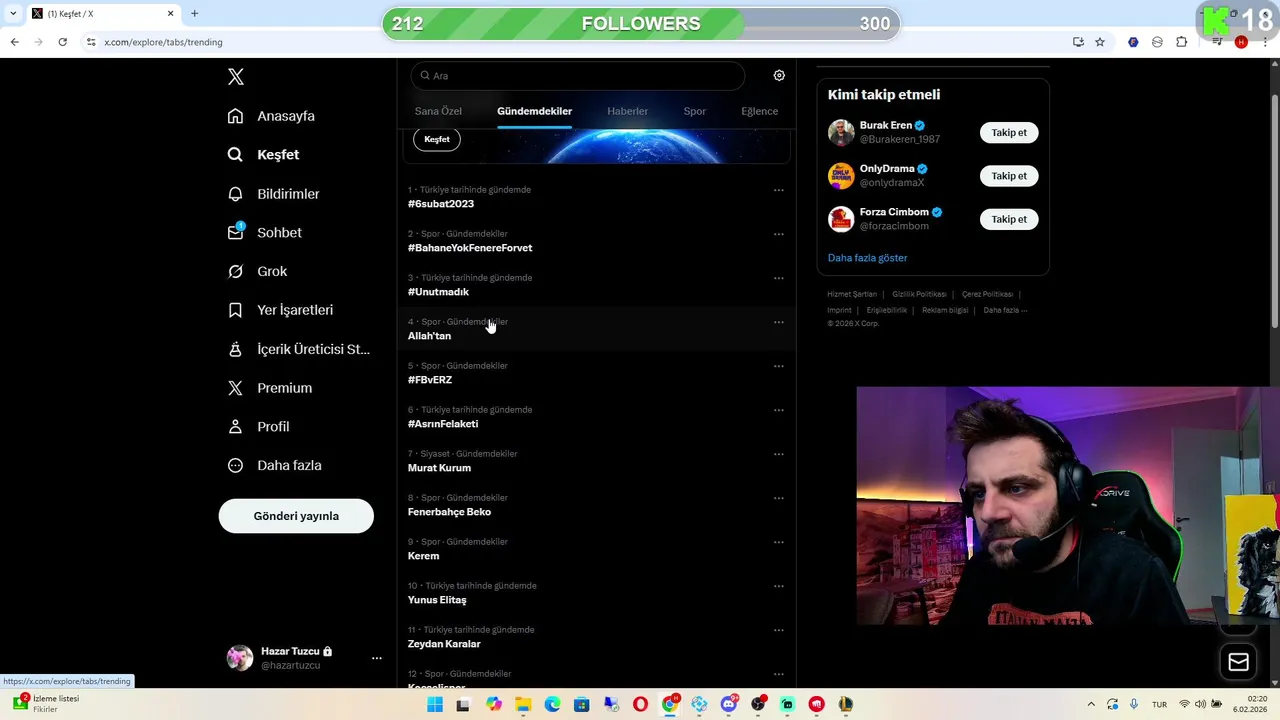Image resolution: width=1280 pixels, height=720 pixels.
Task: Open Microsoft Edge from taskbar
Action: (x=552, y=704)
